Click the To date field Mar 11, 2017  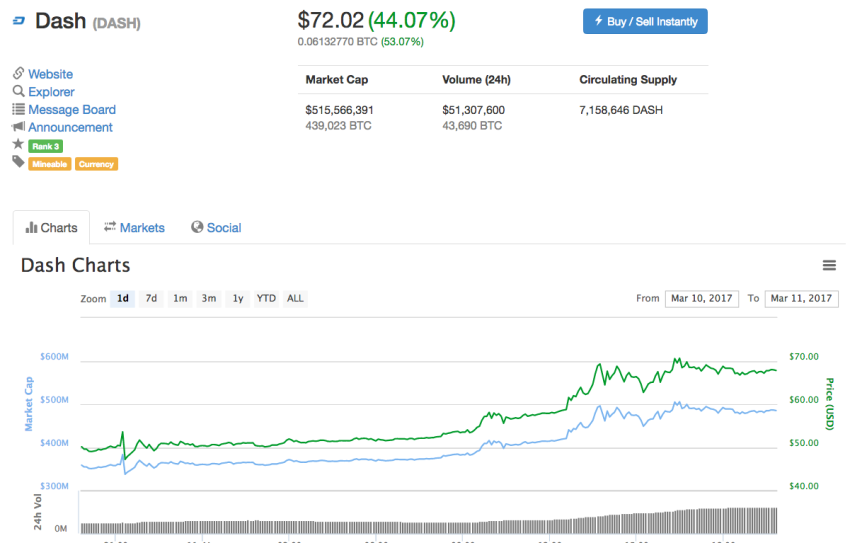pyautogui.click(x=801, y=298)
